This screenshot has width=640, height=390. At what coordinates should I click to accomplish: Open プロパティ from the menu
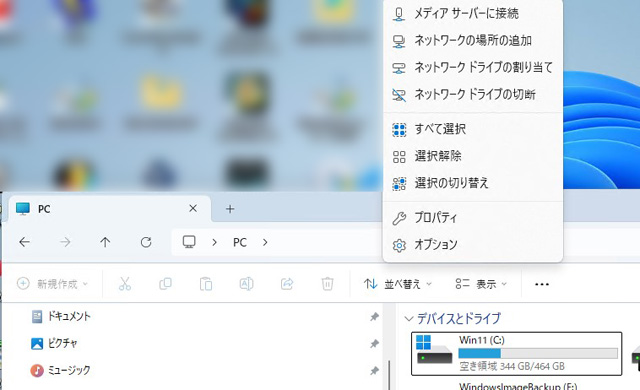(473, 218)
